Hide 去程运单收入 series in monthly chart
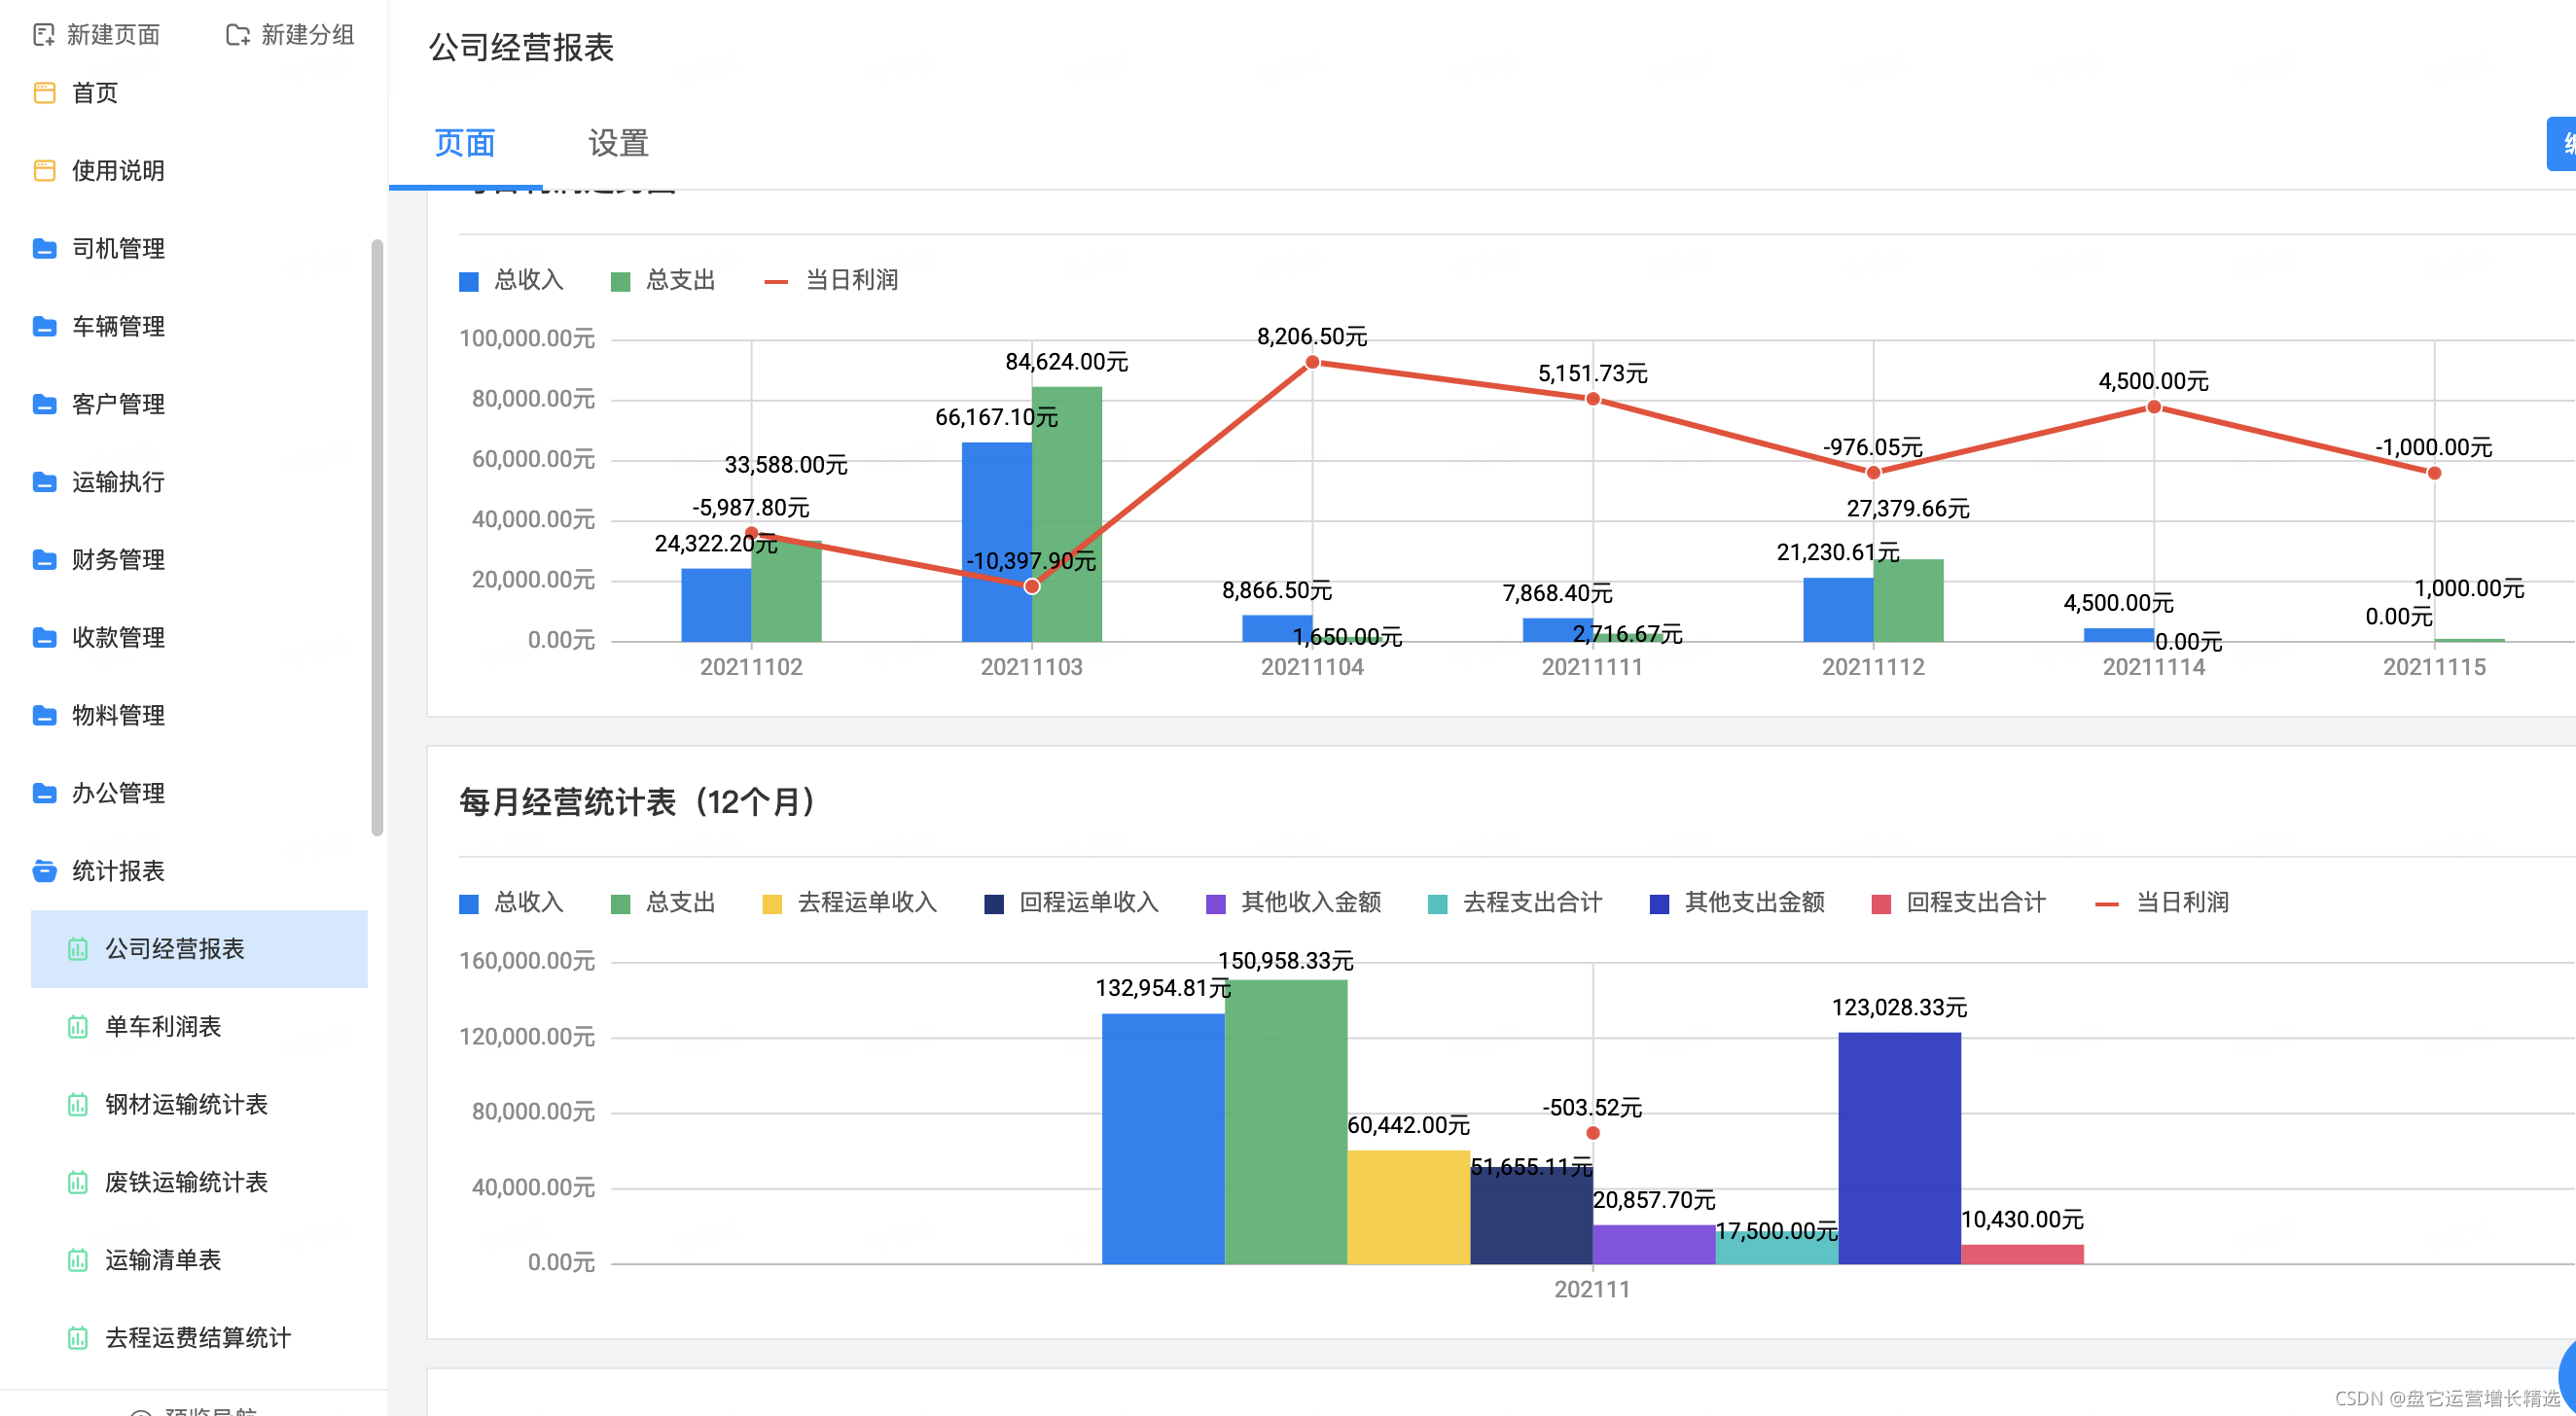Viewport: 2576px width, 1416px height. (x=850, y=903)
